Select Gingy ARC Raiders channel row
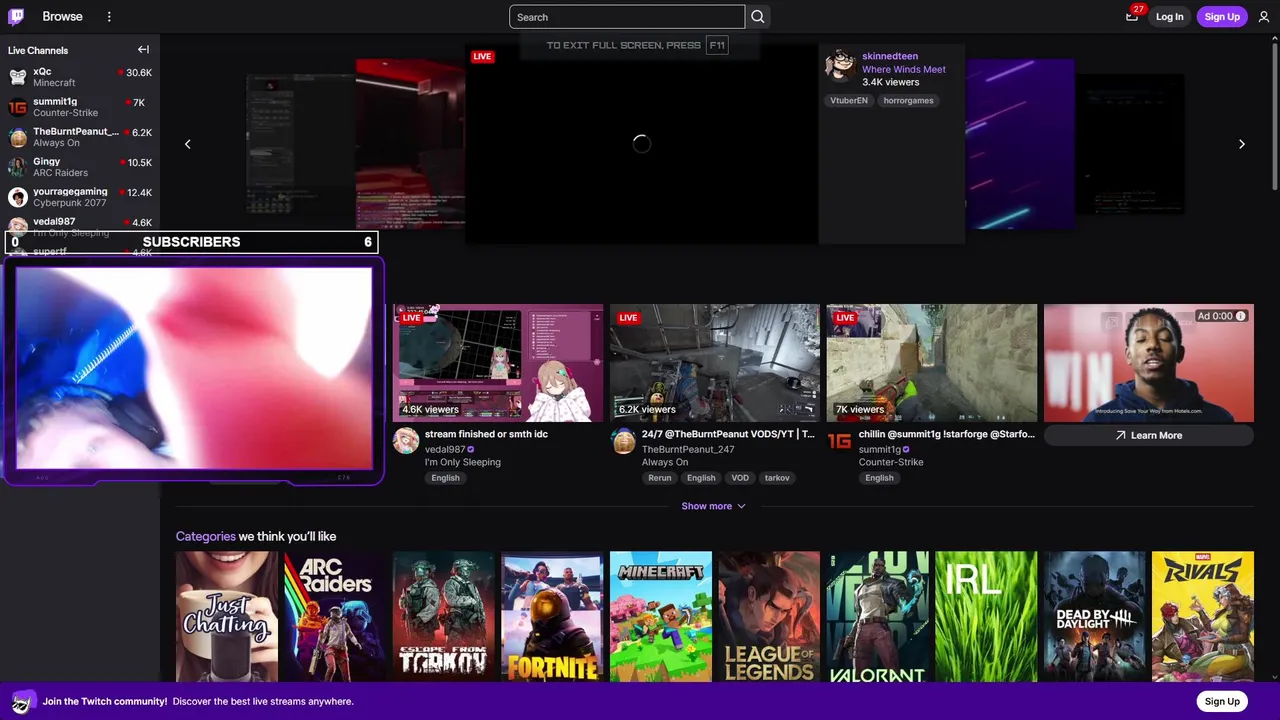Viewport: 1280px width, 720px height. [x=80, y=167]
